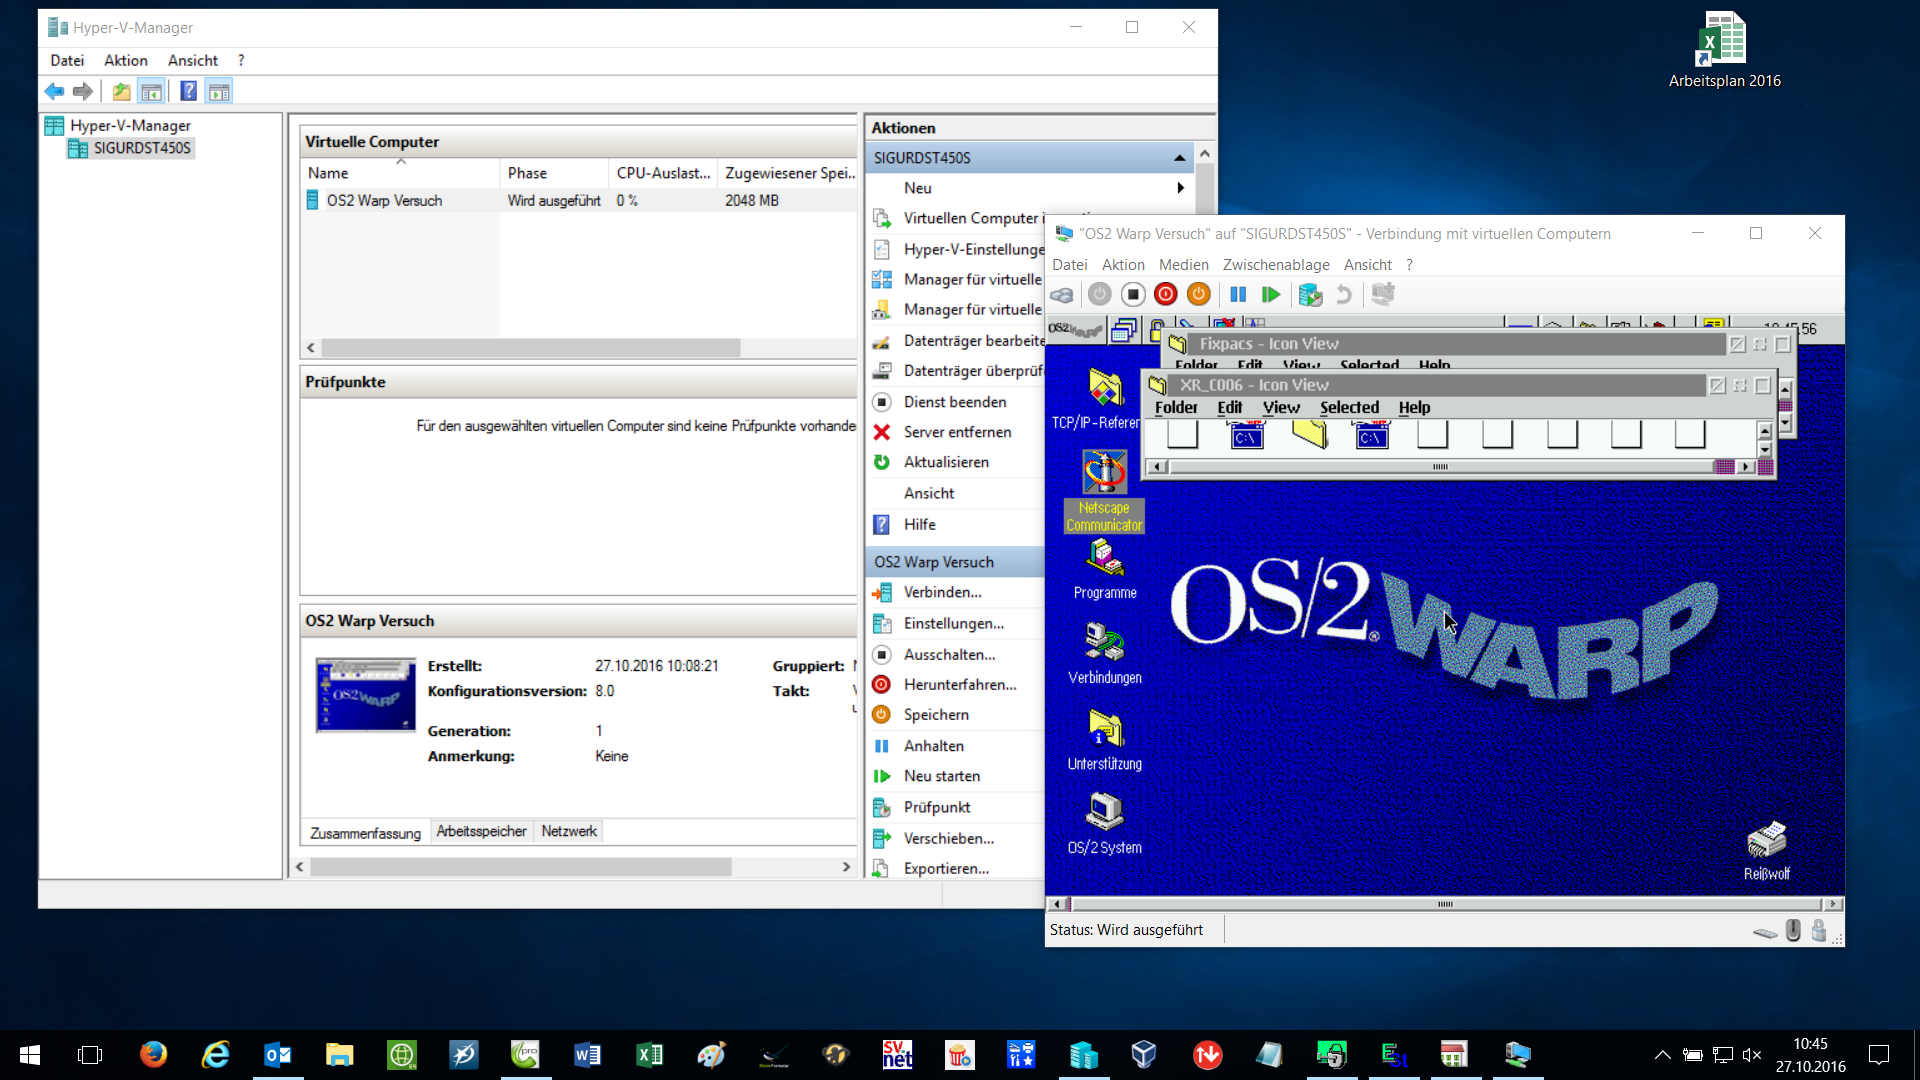The width and height of the screenshot is (1920, 1080).
Task: Click the Windows Start button
Action: coord(30,1054)
